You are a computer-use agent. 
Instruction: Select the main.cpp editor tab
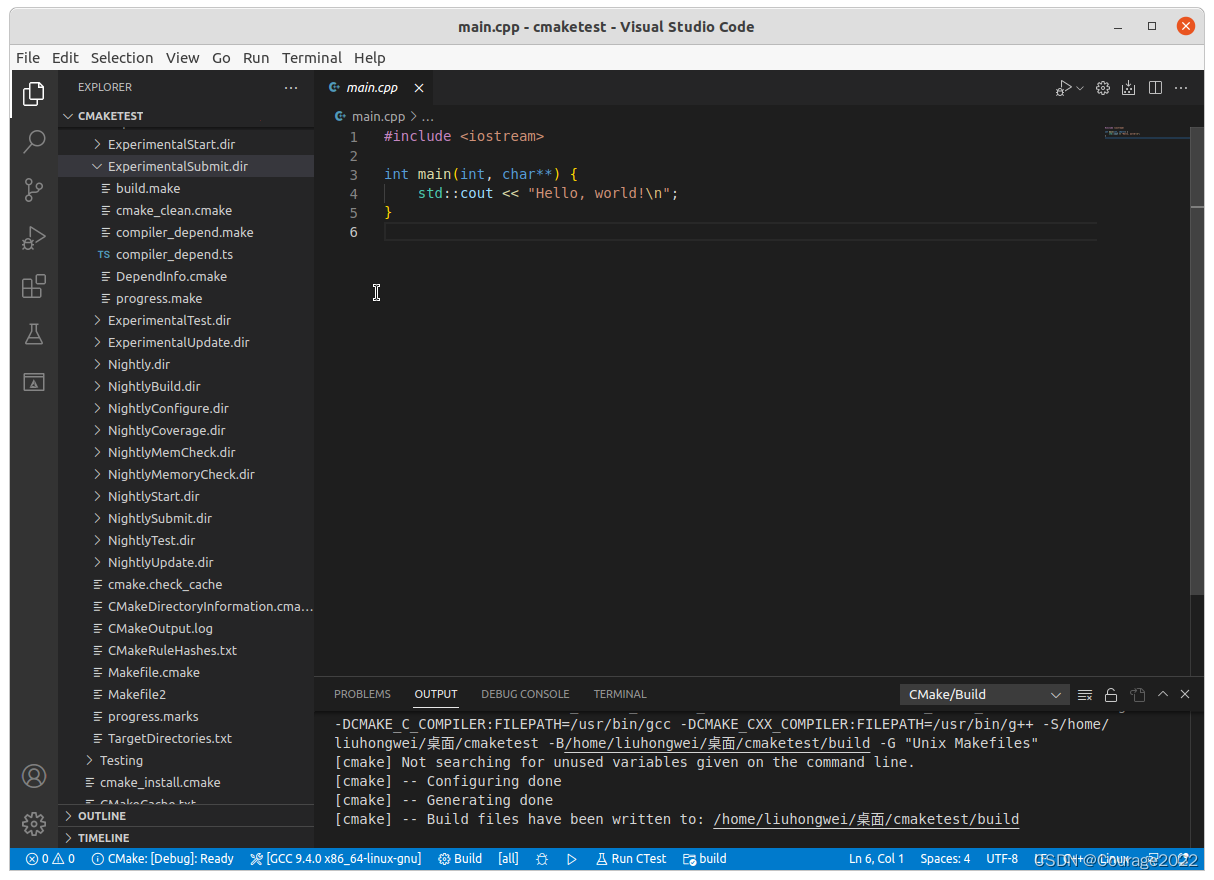(x=373, y=88)
